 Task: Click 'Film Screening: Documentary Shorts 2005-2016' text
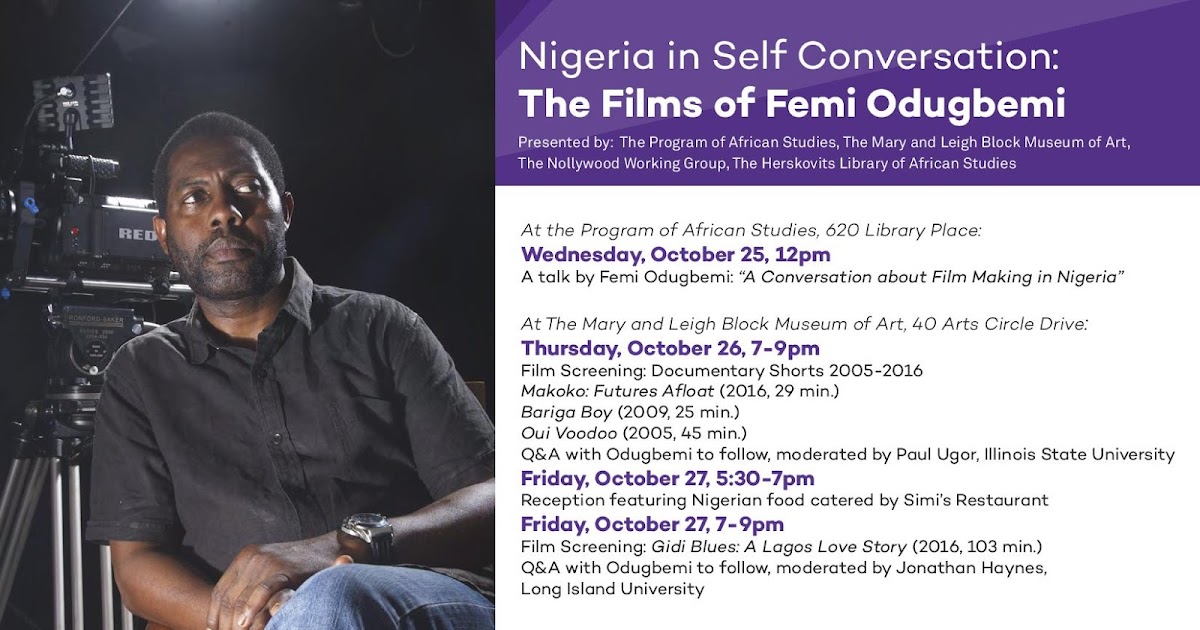(721, 371)
